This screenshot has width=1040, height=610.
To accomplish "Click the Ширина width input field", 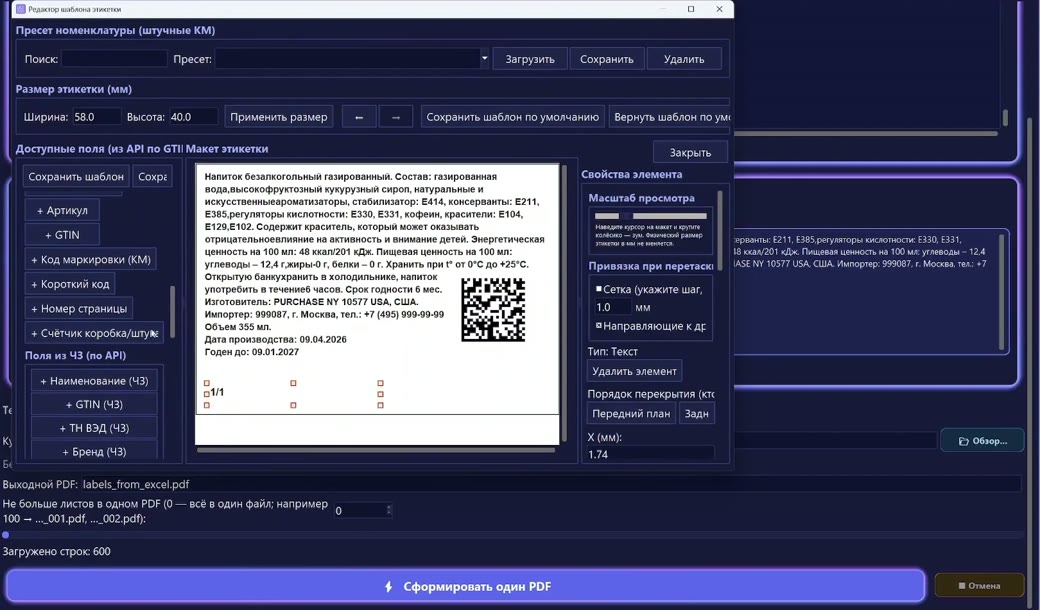I will tap(97, 117).
